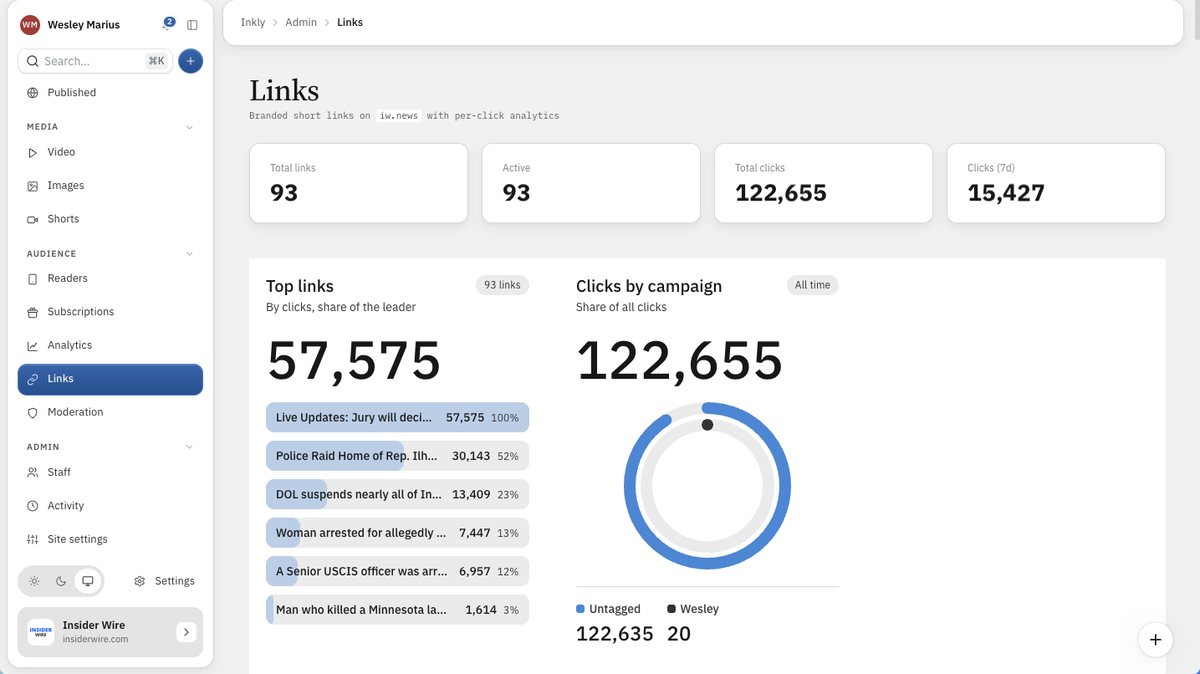
Task: Click the Links breadcrumb
Action: pos(350,22)
